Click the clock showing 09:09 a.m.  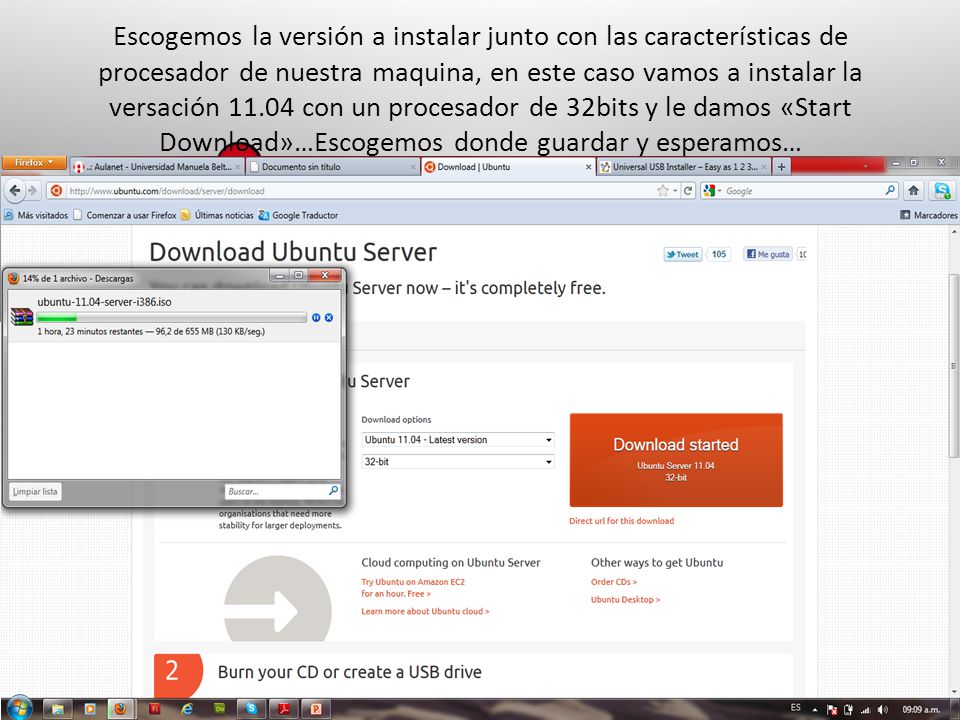[x=921, y=710]
